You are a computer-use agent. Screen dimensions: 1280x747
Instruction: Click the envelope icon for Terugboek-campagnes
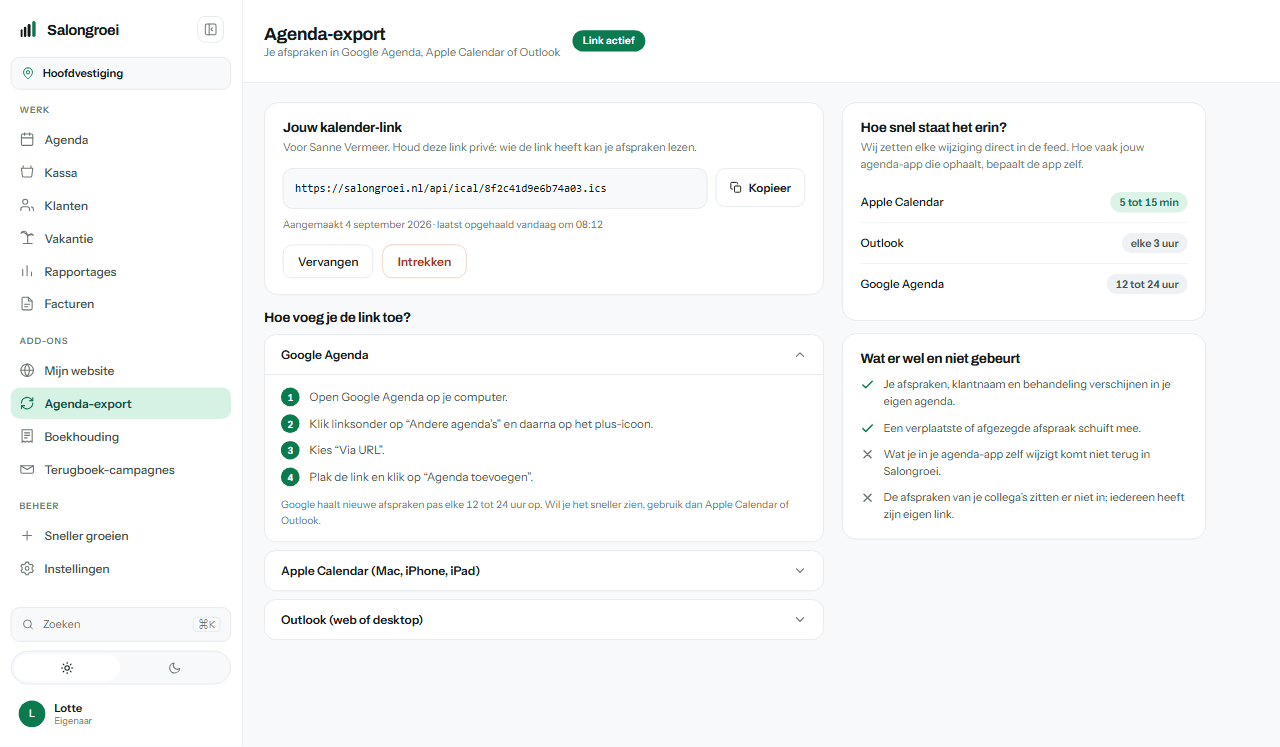pos(27,470)
